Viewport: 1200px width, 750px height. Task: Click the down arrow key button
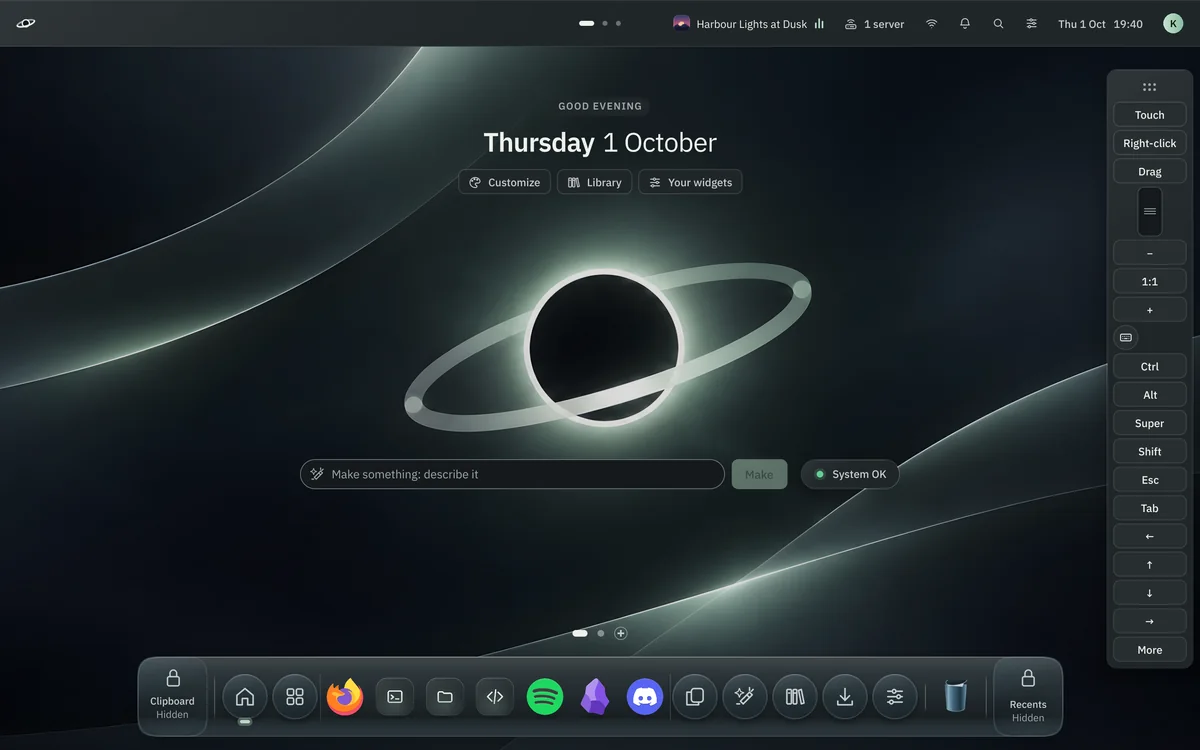coord(1150,593)
